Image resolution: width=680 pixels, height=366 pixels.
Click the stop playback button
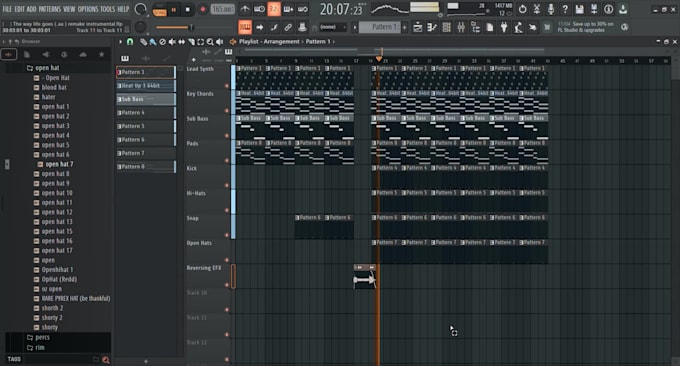[188, 10]
